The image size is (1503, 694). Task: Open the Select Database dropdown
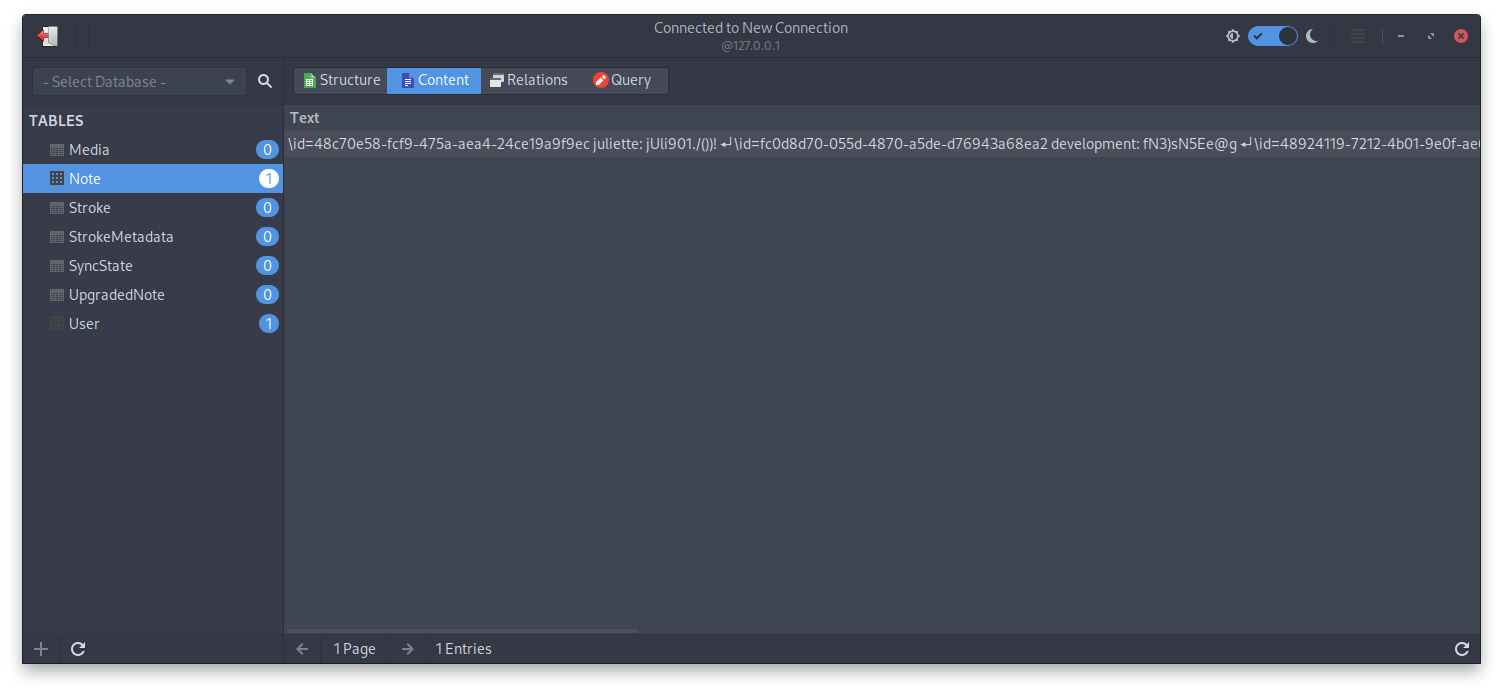pos(139,82)
